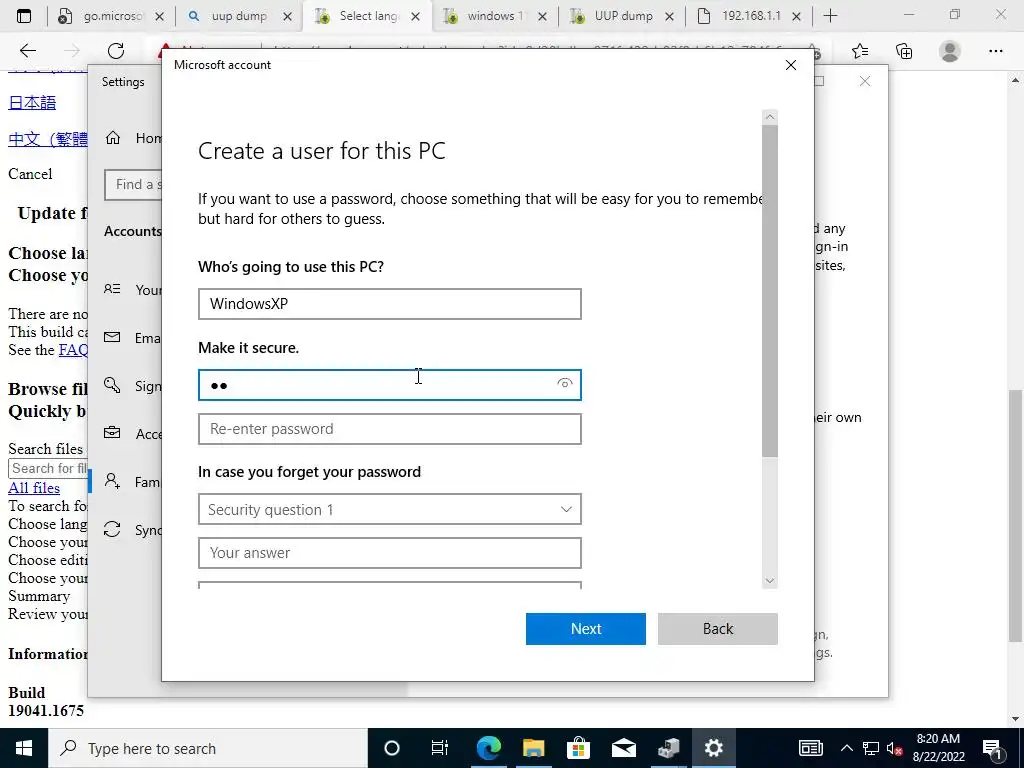Click the 中文 (繁體) language link
Viewport: 1024px width, 768px height.
(x=48, y=138)
